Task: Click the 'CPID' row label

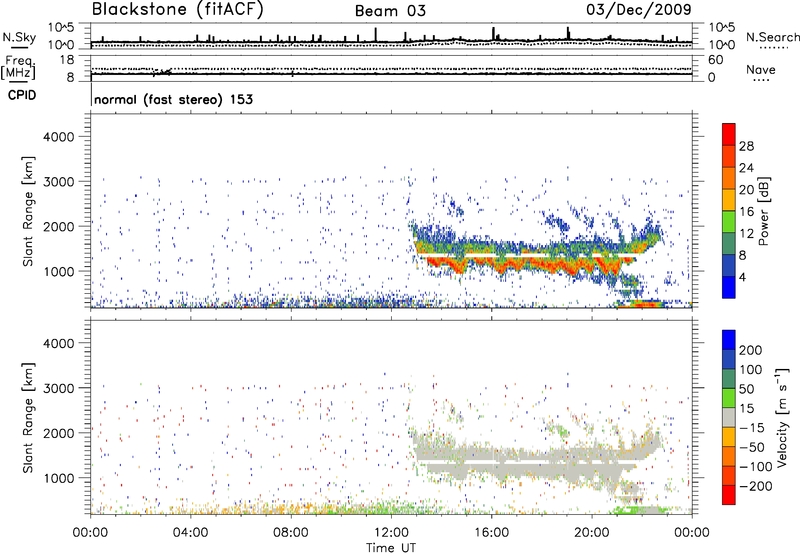Action: pyautogui.click(x=22, y=95)
